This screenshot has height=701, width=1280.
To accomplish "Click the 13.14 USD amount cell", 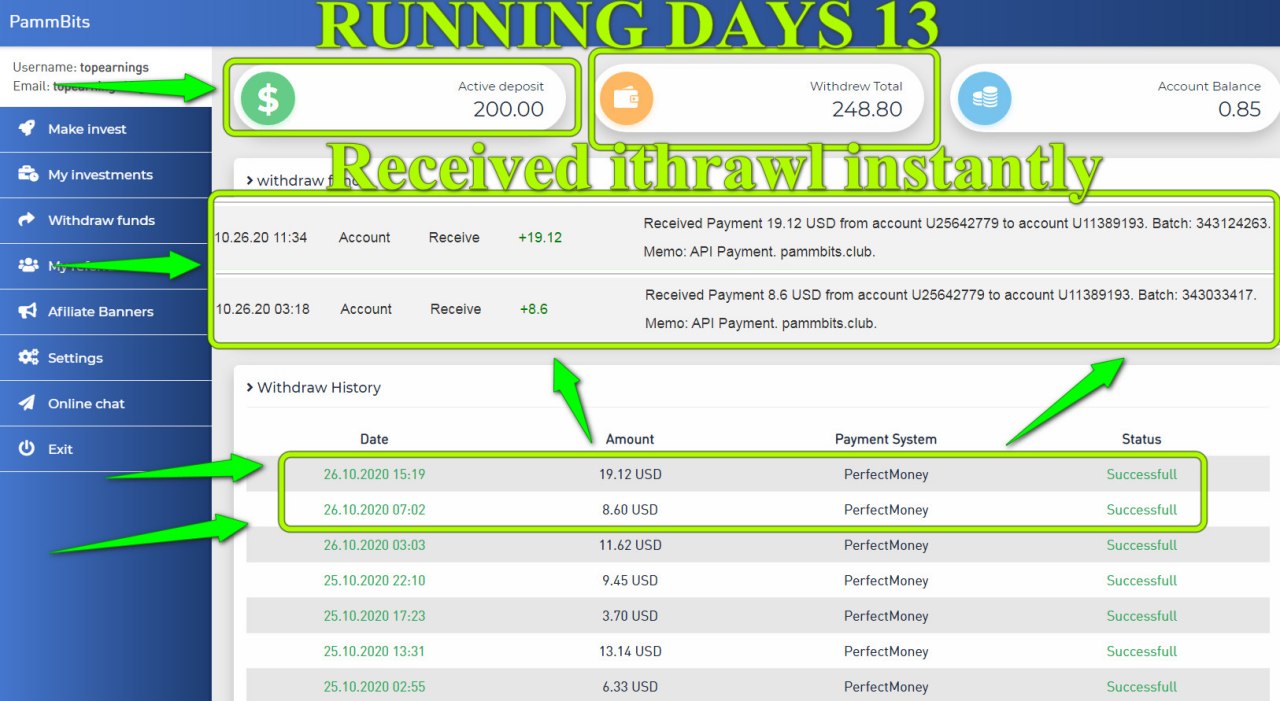I will (x=630, y=652).
